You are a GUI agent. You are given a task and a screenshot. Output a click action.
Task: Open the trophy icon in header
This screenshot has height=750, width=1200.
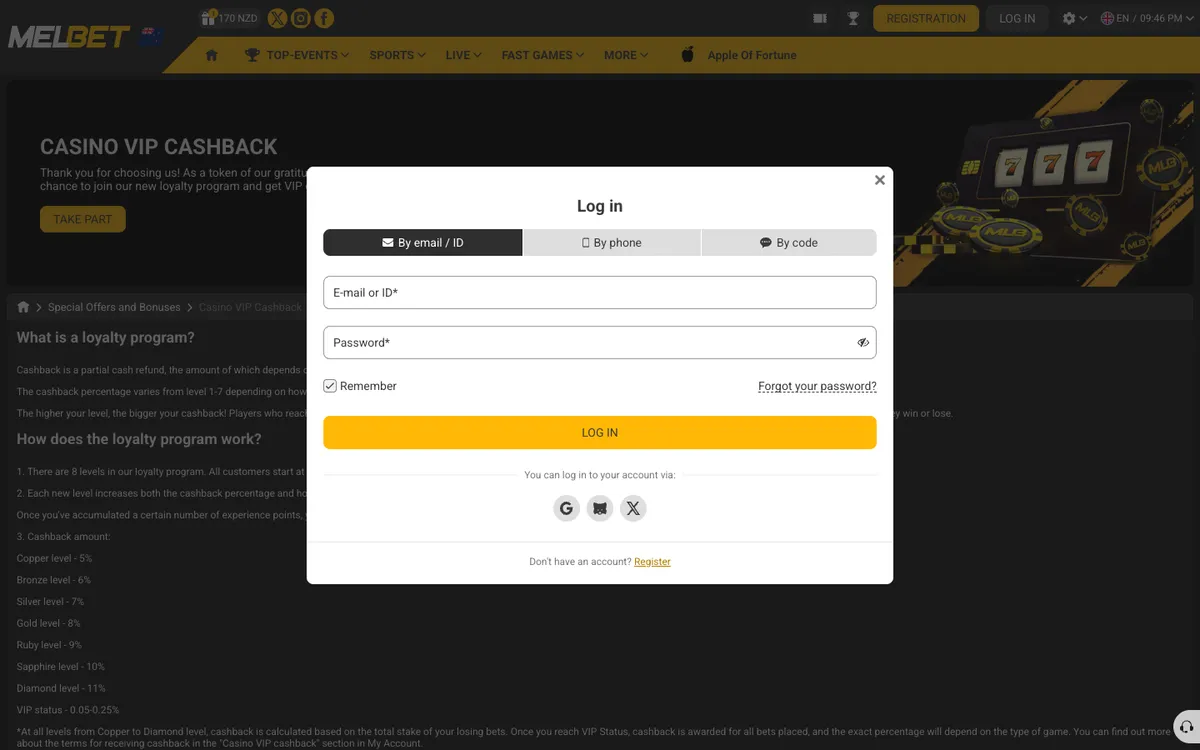point(853,18)
